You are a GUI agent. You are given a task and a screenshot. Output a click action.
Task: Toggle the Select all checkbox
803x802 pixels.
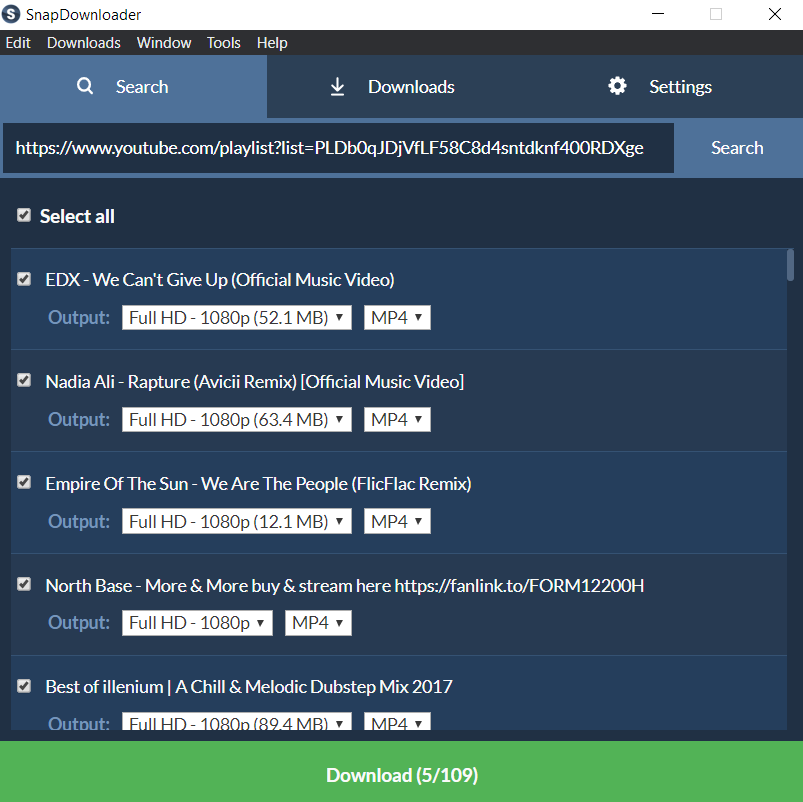pos(24,216)
